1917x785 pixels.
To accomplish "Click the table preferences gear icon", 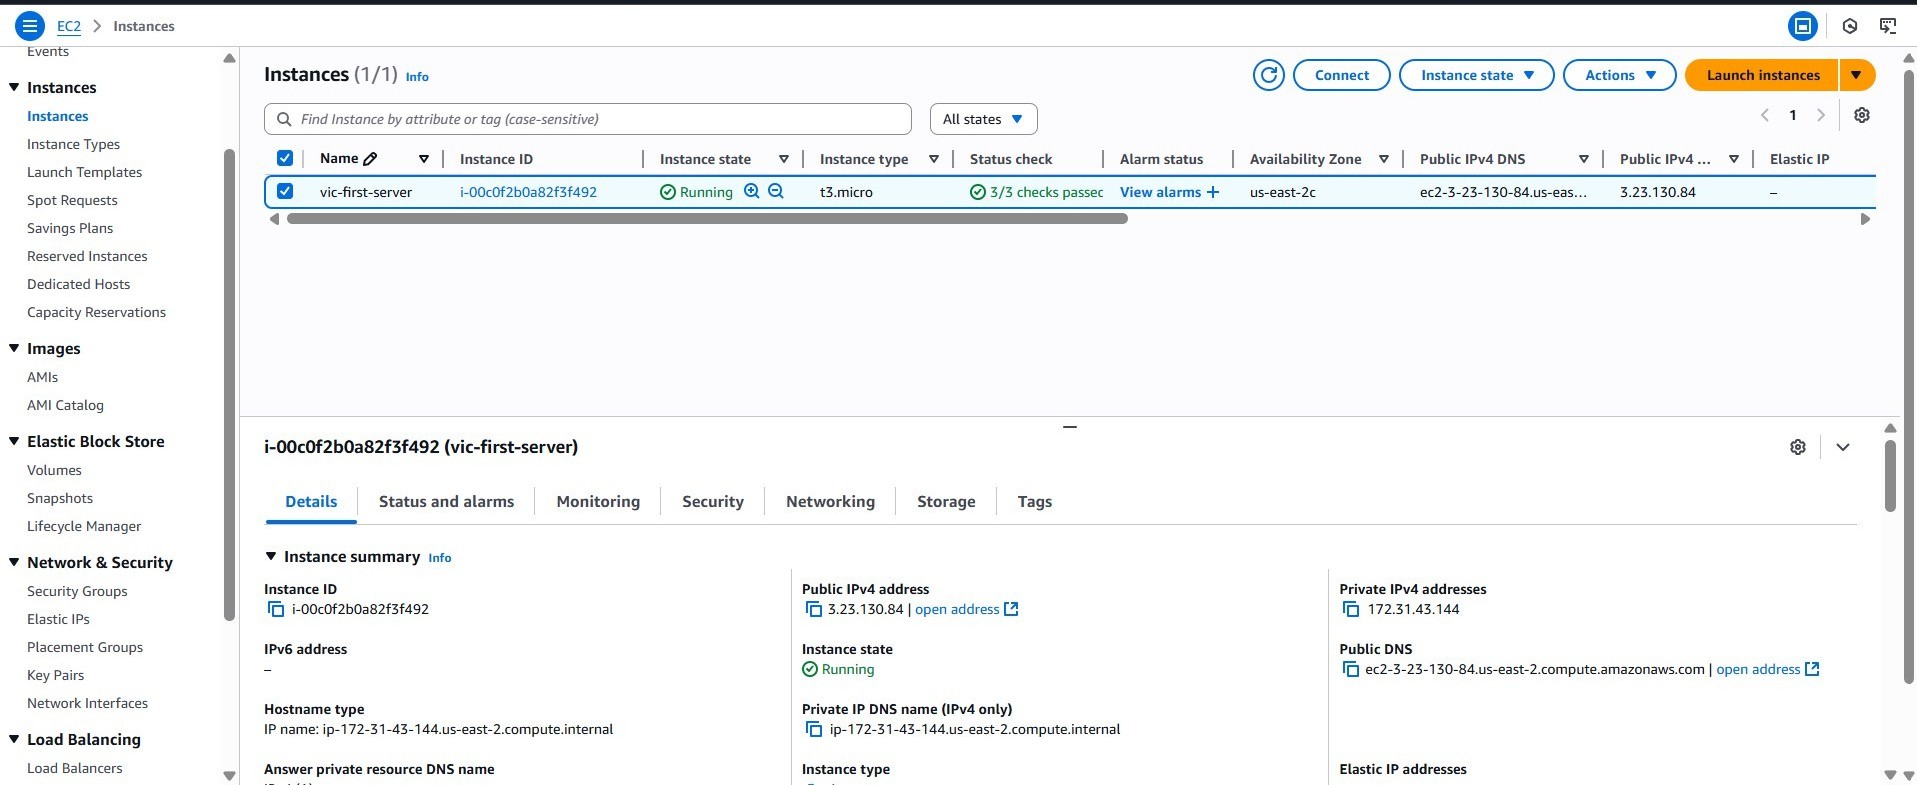I will tap(1861, 115).
